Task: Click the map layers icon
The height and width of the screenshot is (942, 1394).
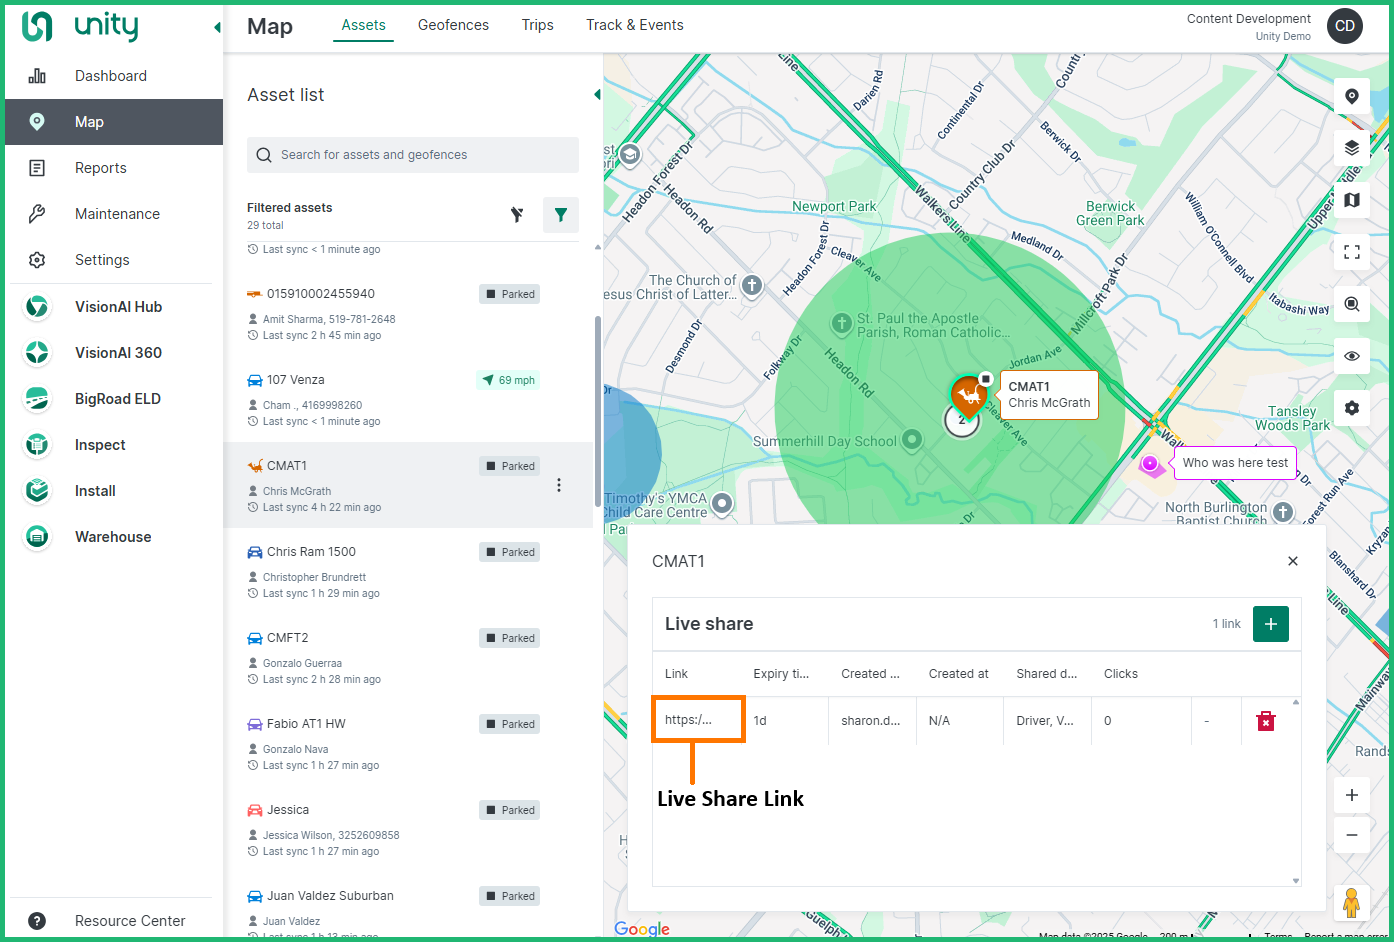Action: (1351, 148)
